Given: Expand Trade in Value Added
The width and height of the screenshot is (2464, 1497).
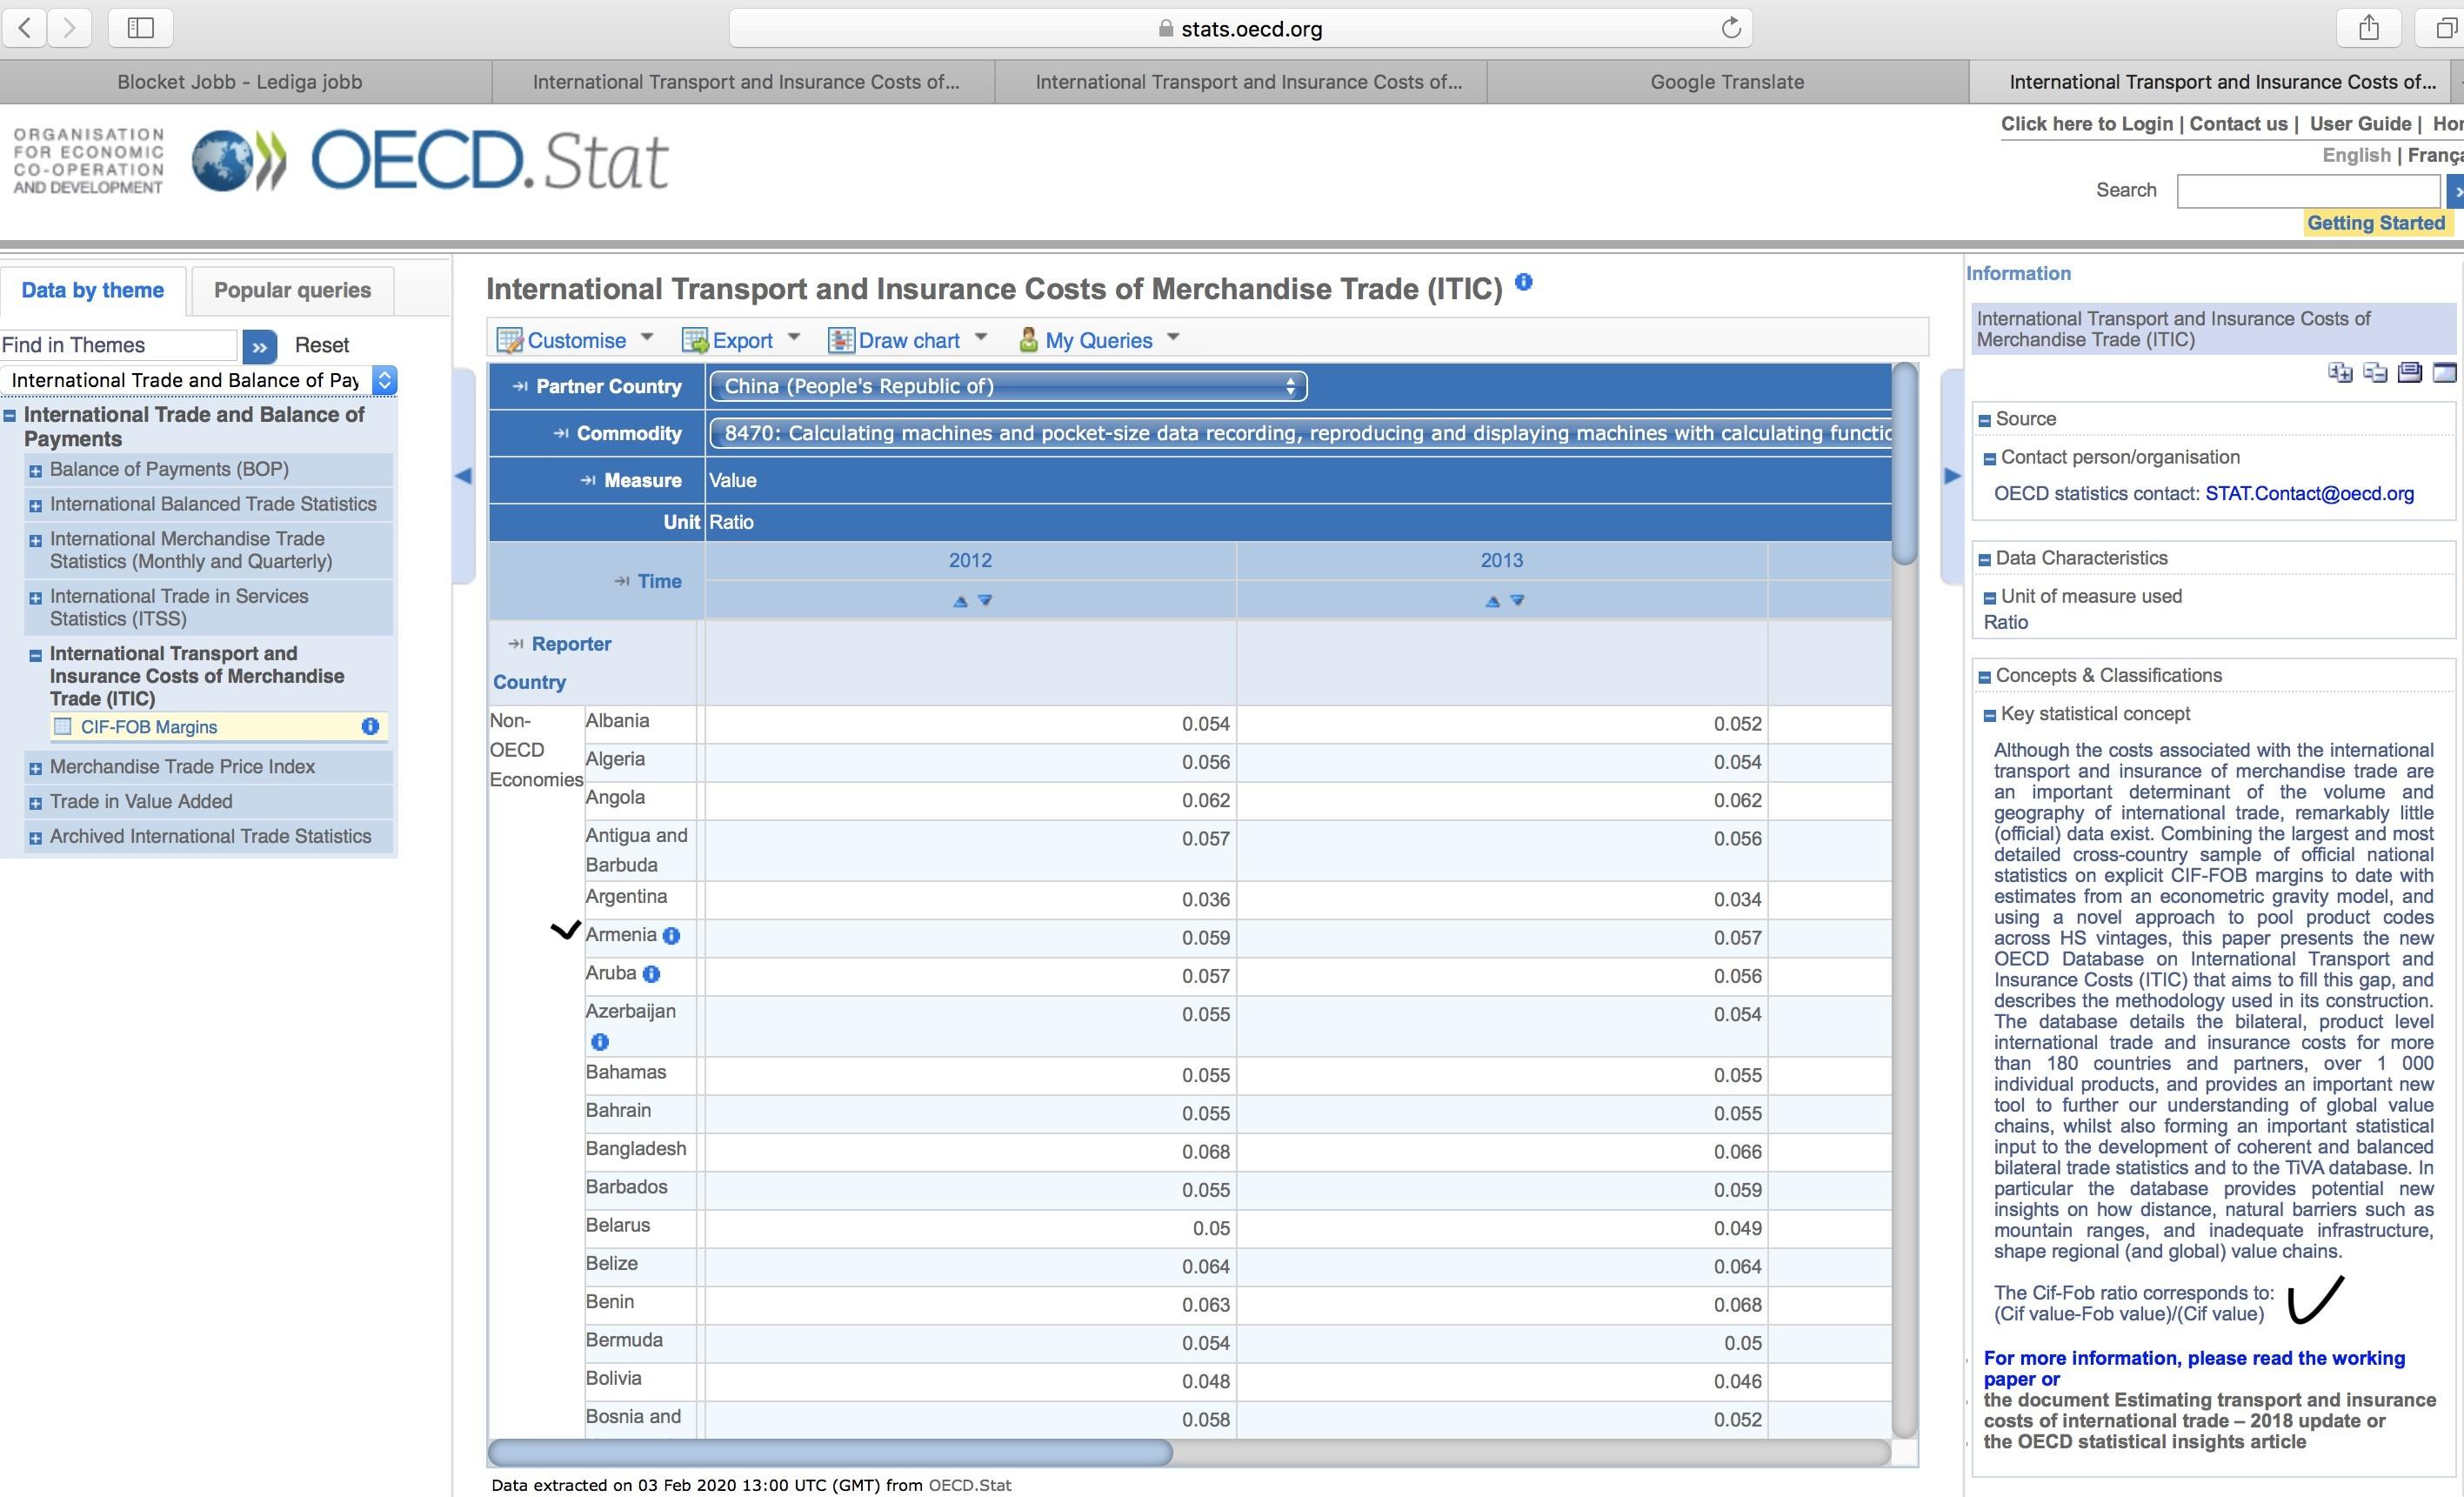Looking at the screenshot, I should click(x=35, y=803).
